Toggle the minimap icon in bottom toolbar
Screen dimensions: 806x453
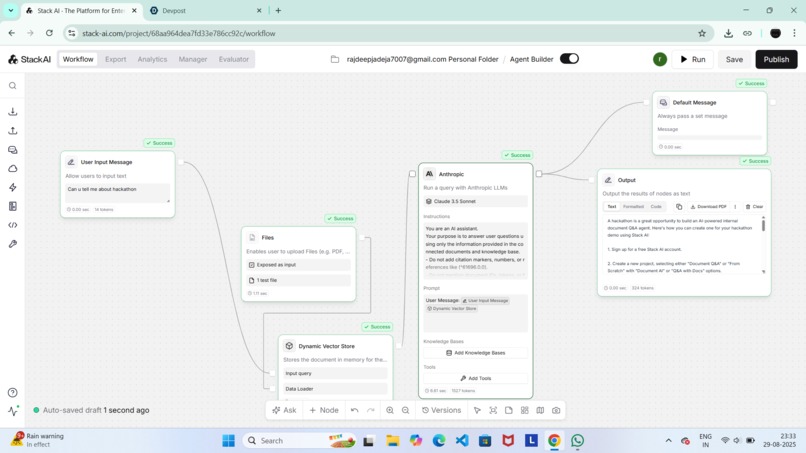pos(540,410)
